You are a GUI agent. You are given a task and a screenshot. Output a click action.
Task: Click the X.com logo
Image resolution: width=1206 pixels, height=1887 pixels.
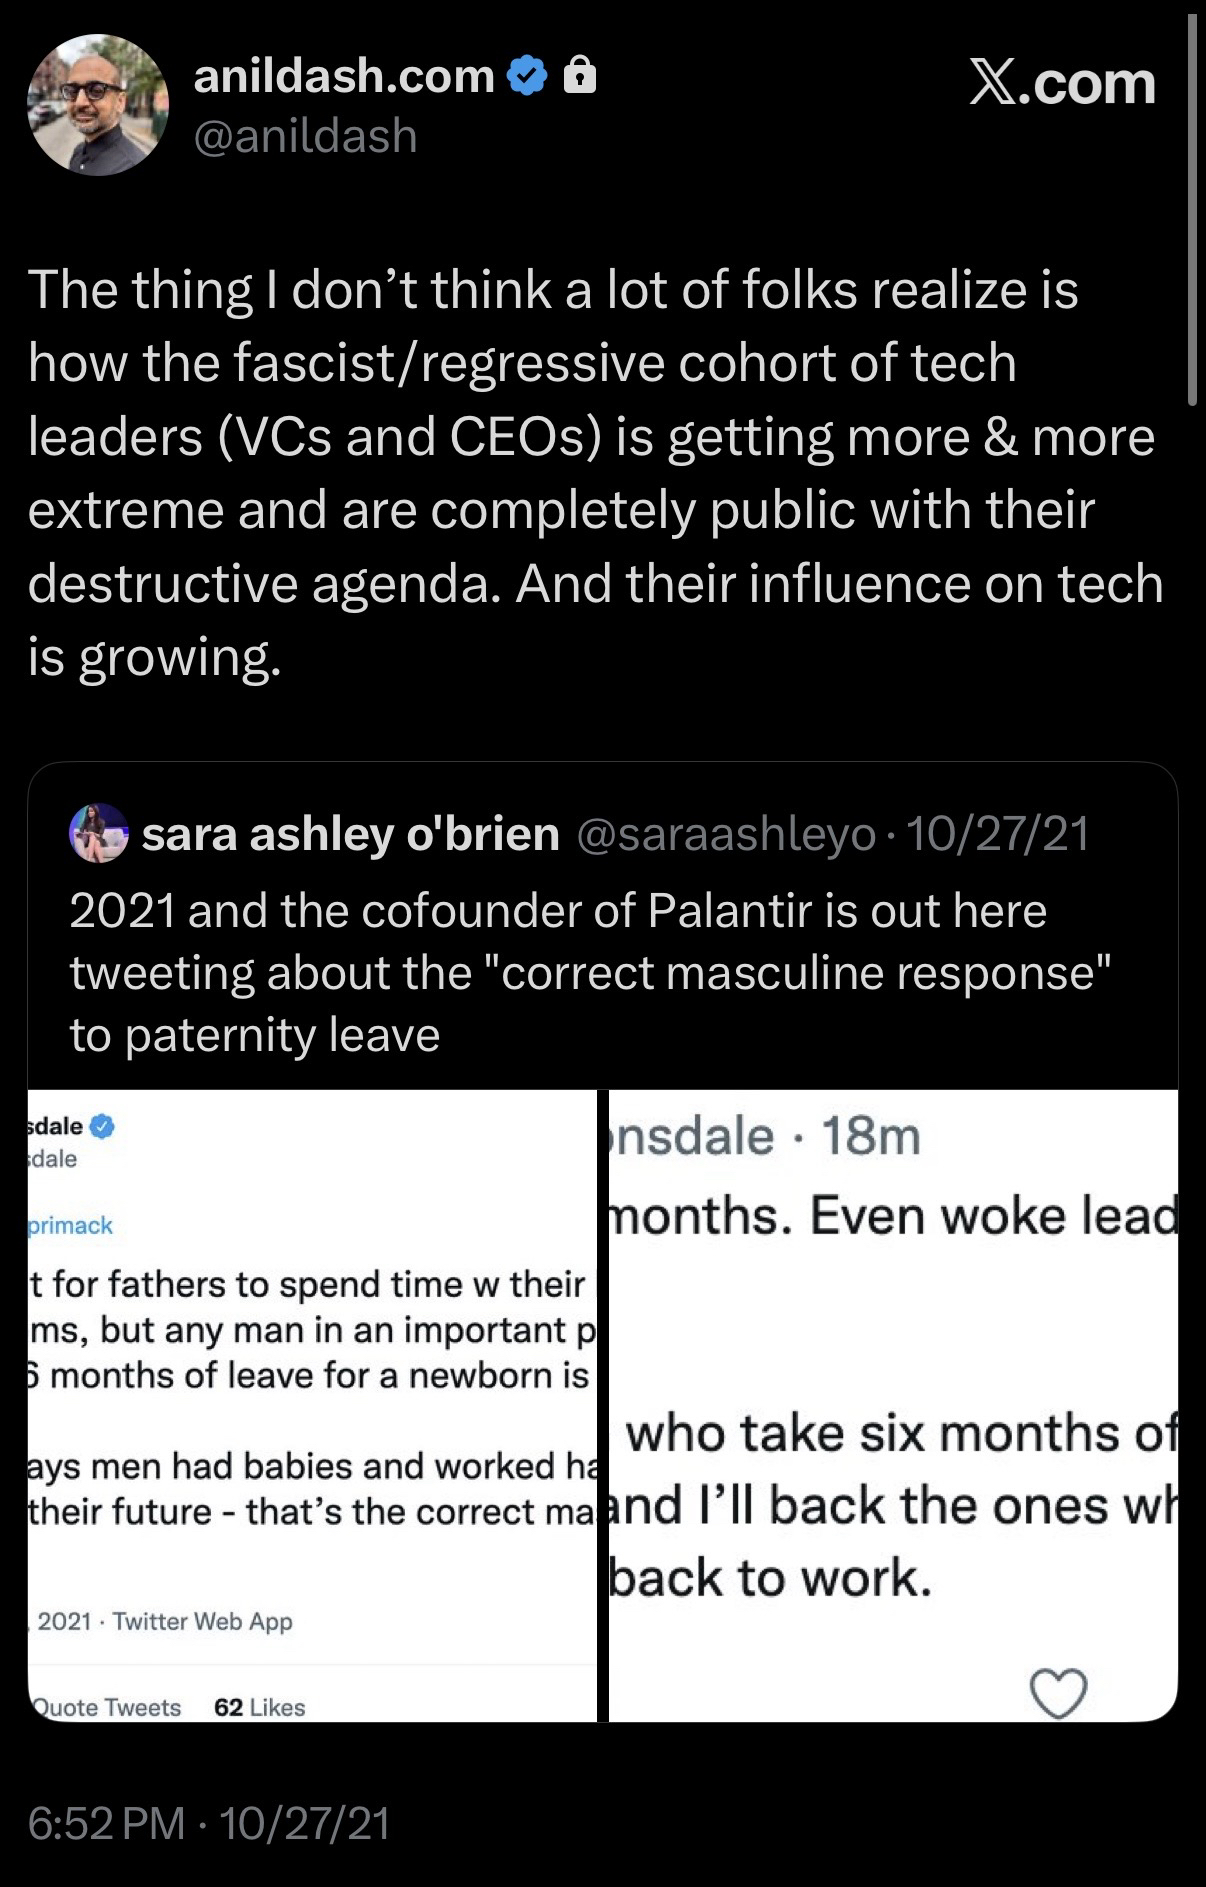point(1061,82)
